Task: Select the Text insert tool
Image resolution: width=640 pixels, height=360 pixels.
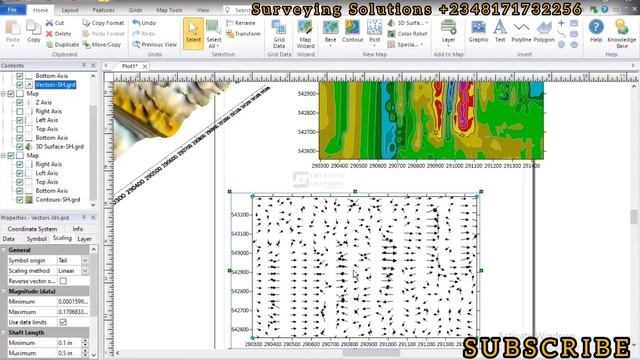Action: click(x=500, y=31)
